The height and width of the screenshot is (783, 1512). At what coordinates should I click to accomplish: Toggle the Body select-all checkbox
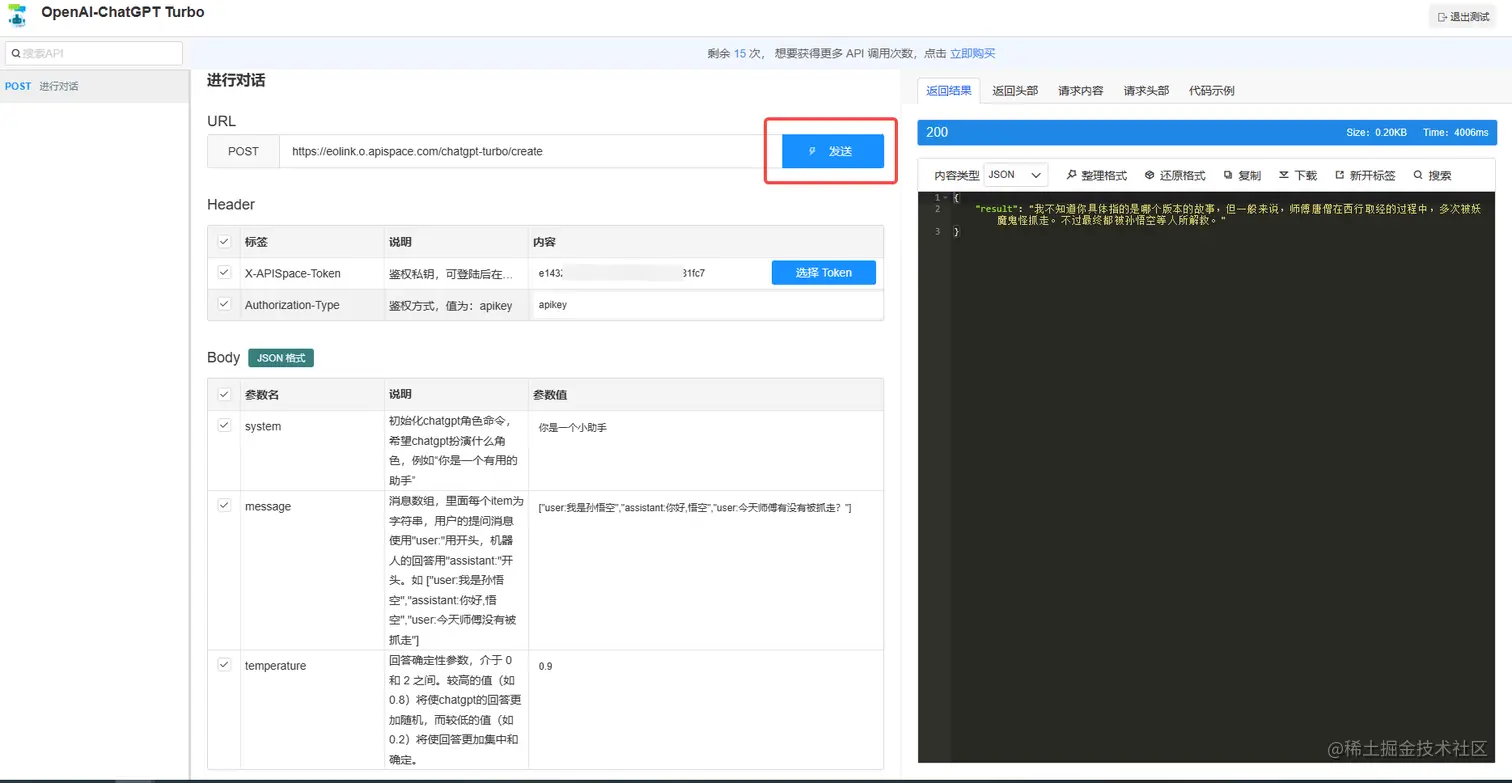[224, 394]
